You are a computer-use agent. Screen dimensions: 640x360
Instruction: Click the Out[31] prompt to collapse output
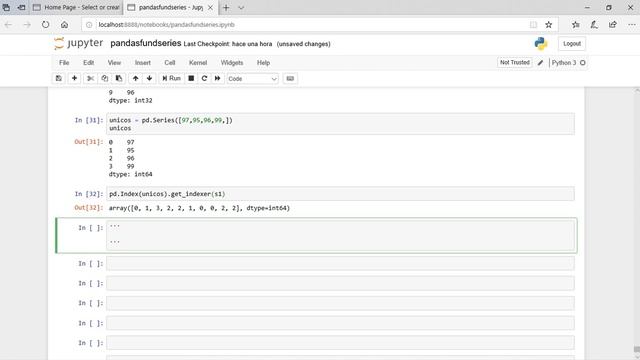click(x=89, y=142)
